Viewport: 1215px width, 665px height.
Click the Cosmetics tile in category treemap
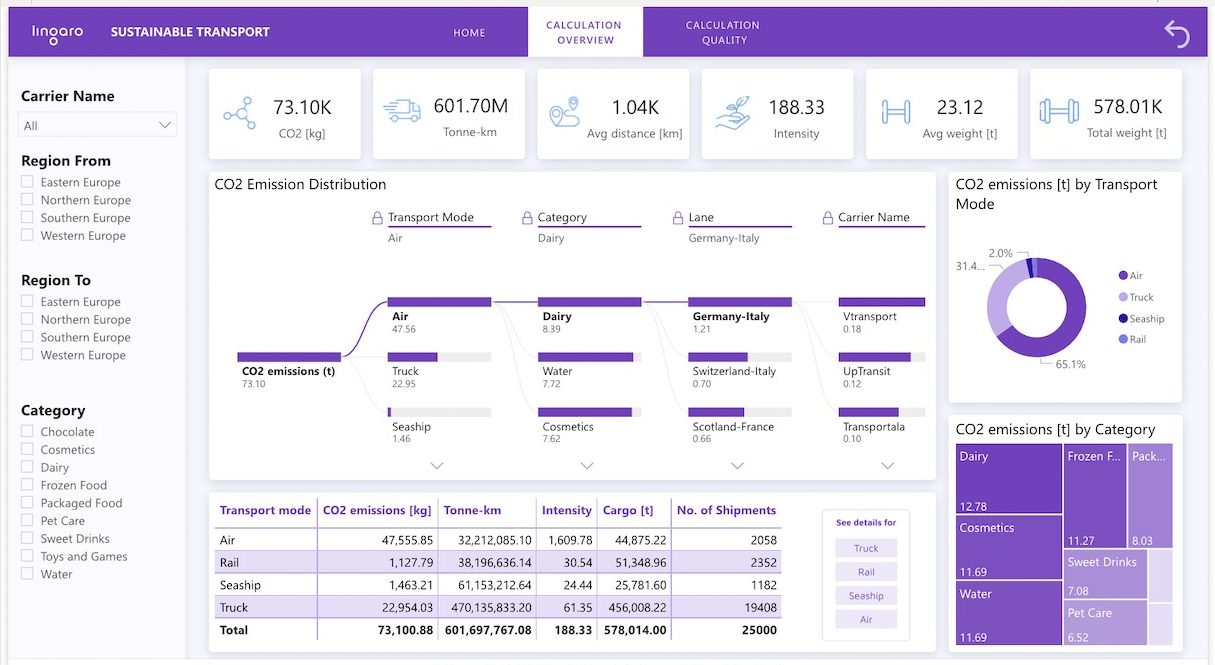[x=1009, y=547]
